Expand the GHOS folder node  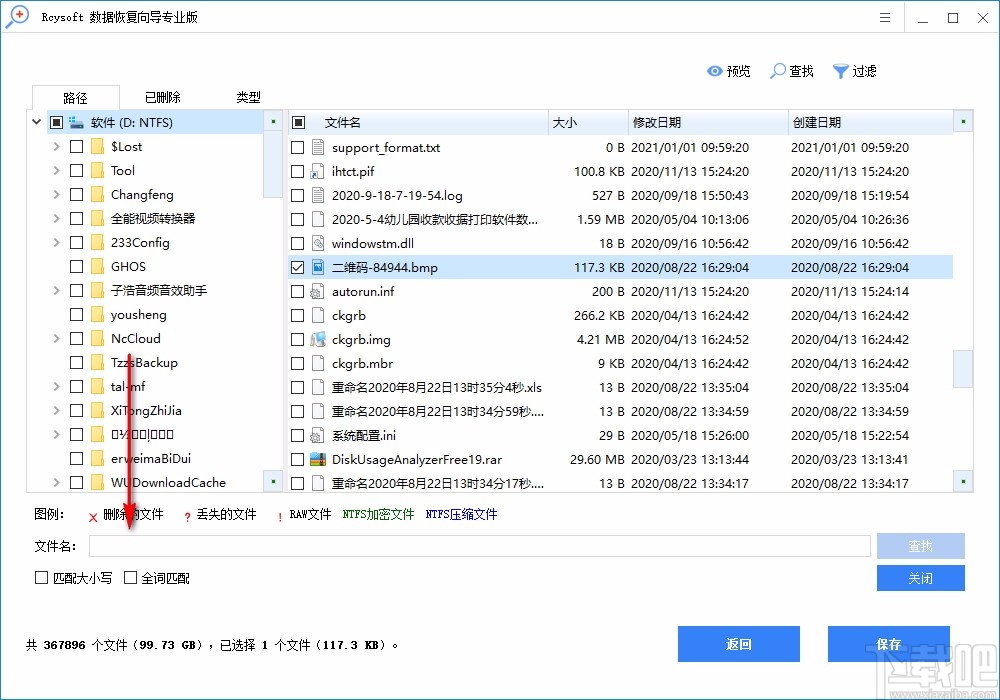(x=57, y=266)
